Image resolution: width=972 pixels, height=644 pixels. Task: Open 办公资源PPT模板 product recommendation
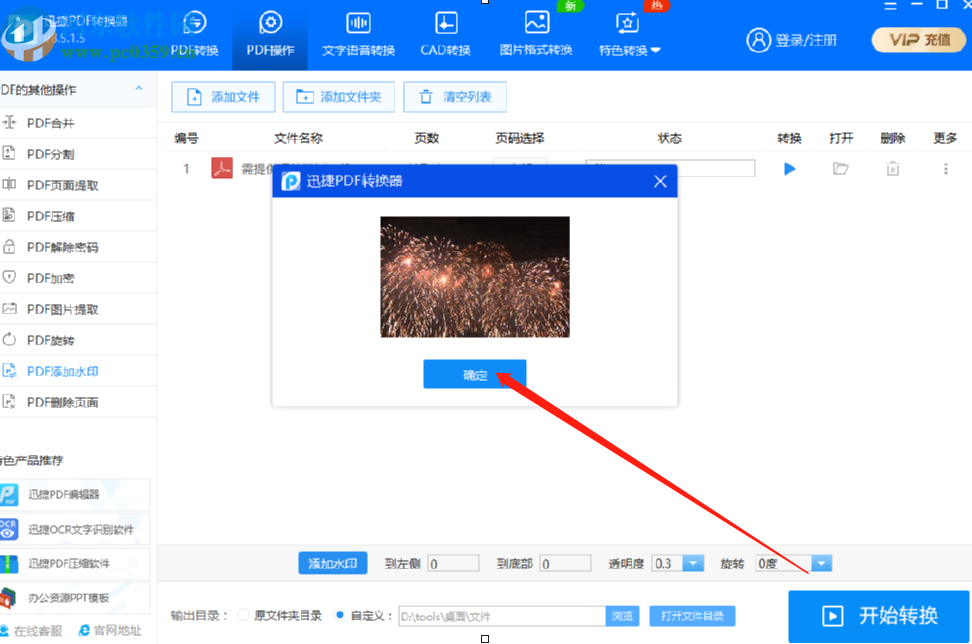coord(74,598)
